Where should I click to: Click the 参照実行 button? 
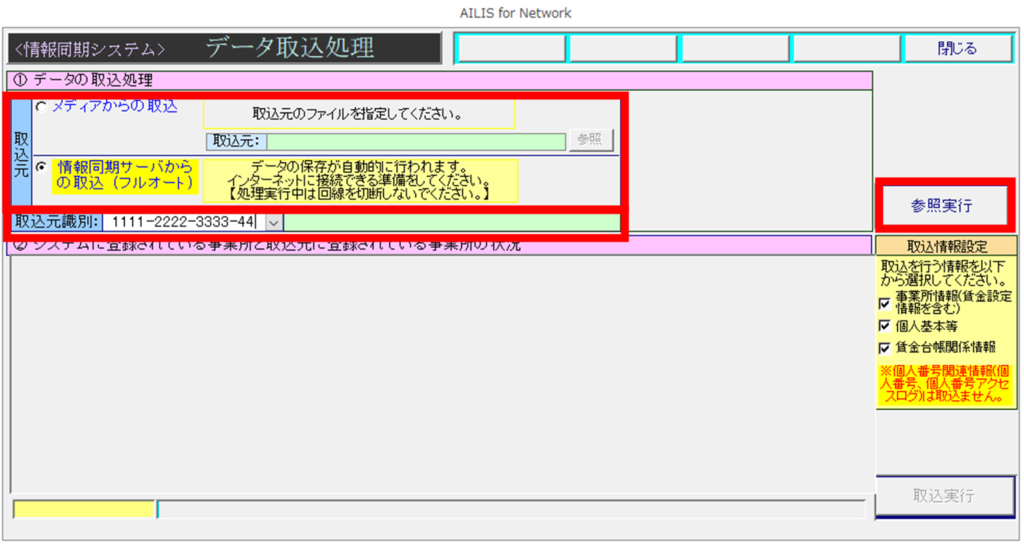click(945, 206)
